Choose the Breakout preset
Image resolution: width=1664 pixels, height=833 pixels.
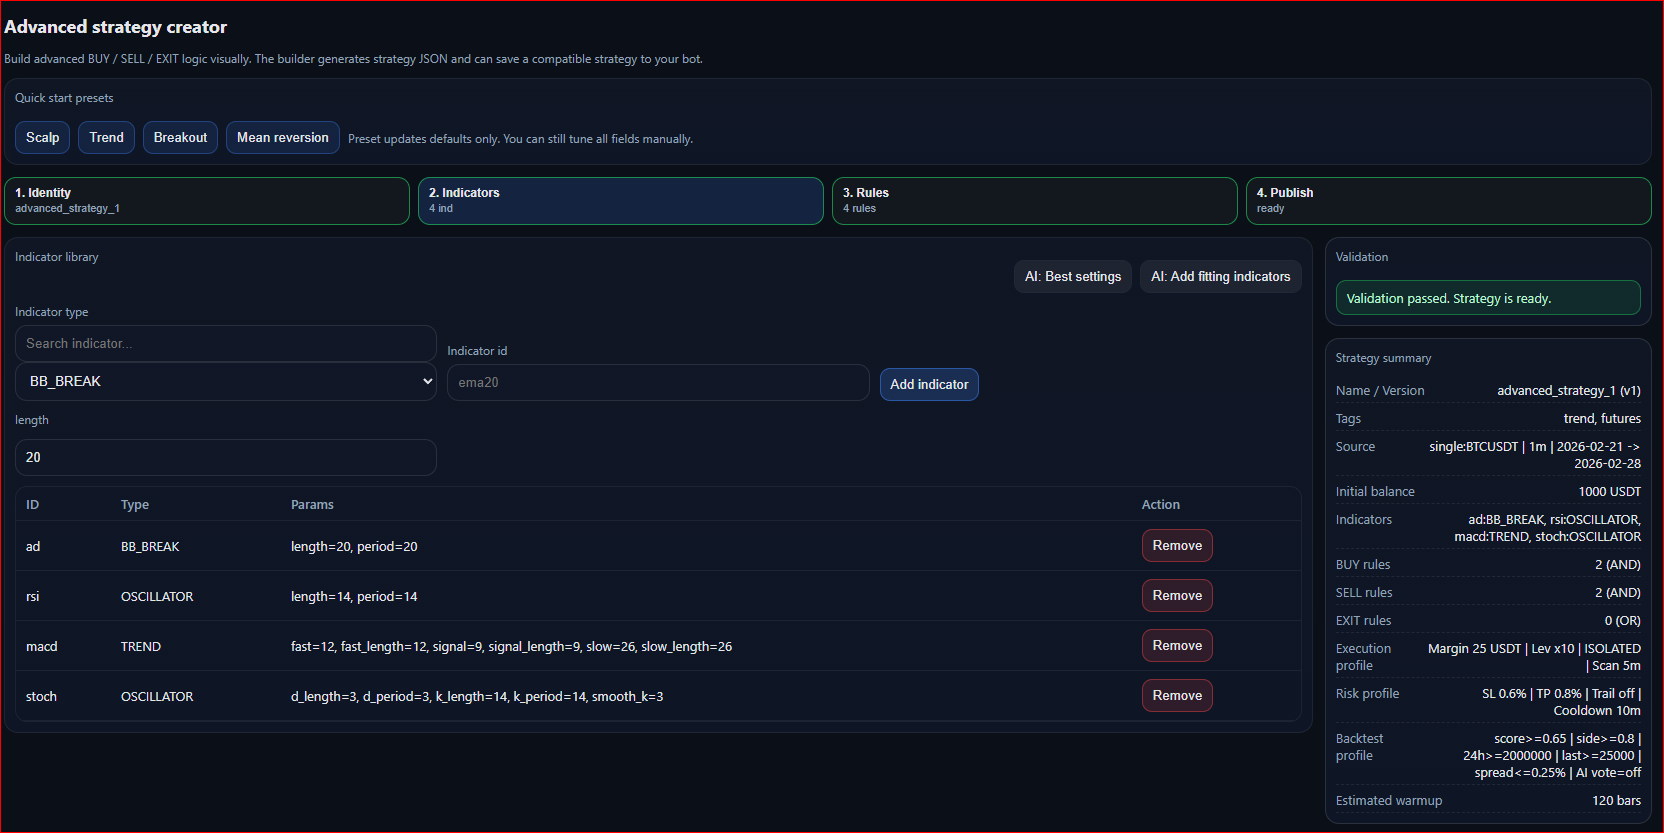point(180,138)
